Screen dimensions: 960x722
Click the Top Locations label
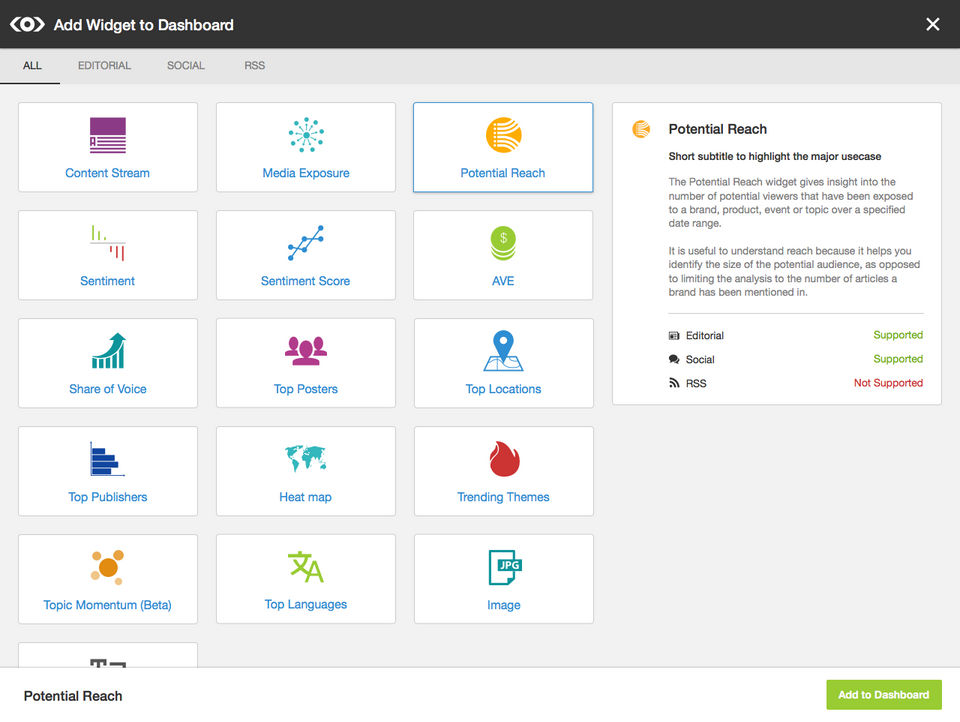[503, 389]
